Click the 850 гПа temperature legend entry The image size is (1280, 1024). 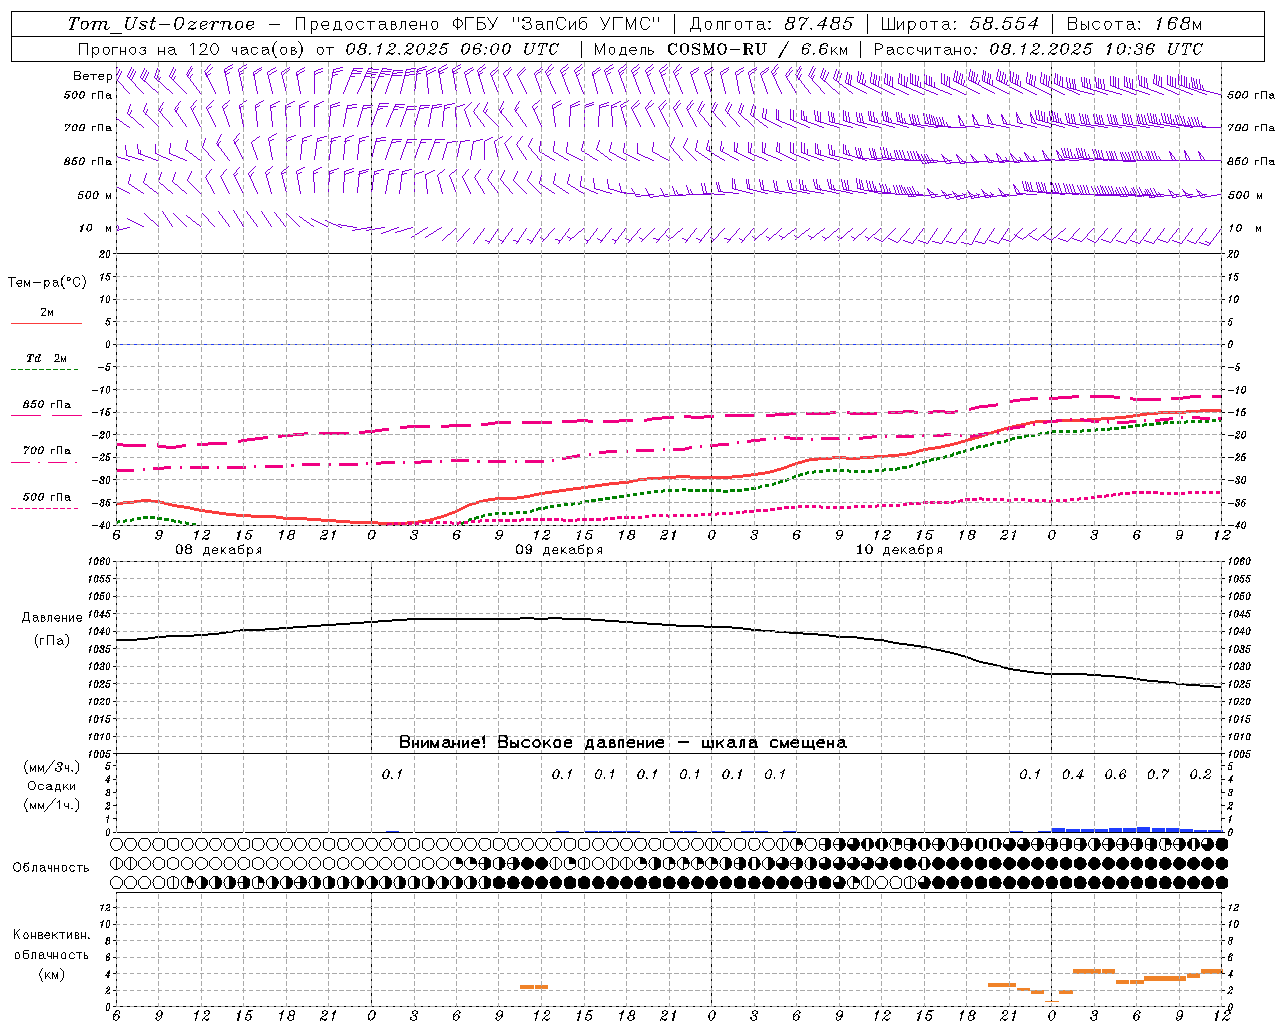46,405
